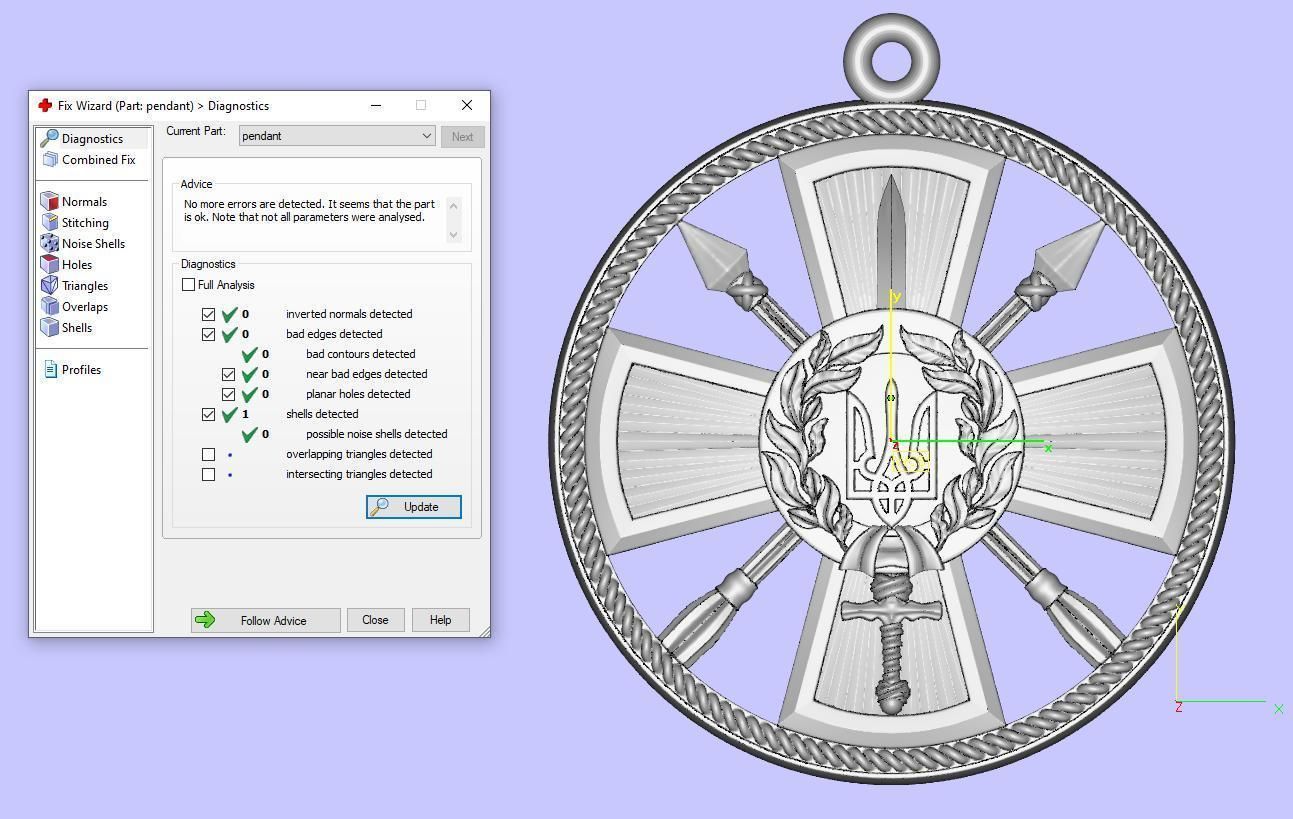Enable overlapping triangles detected checkbox

point(208,454)
